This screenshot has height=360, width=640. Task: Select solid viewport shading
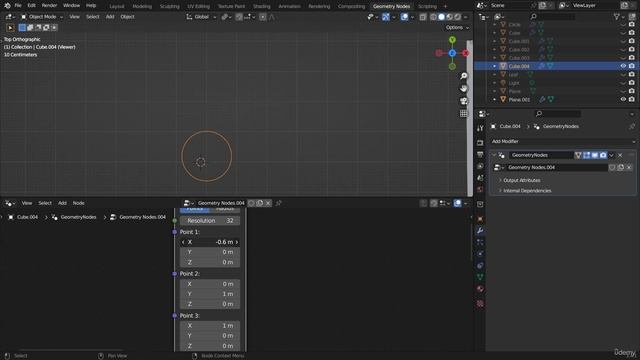[x=441, y=17]
